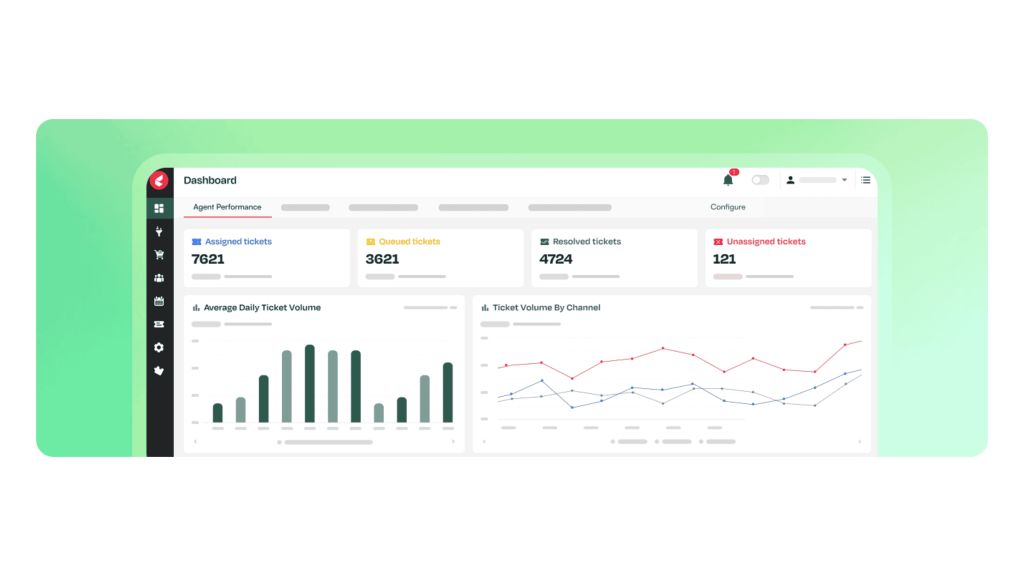
Task: Click the inbox icon in the sidebar
Action: (160, 324)
